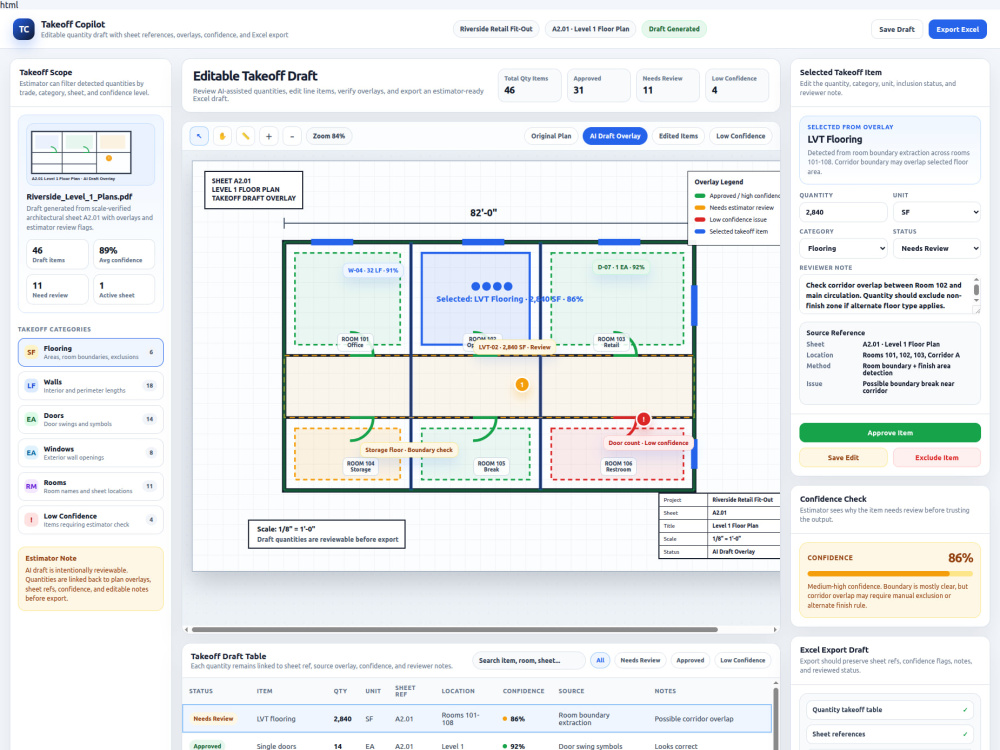Click Room 101 Office label on plan

point(355,342)
